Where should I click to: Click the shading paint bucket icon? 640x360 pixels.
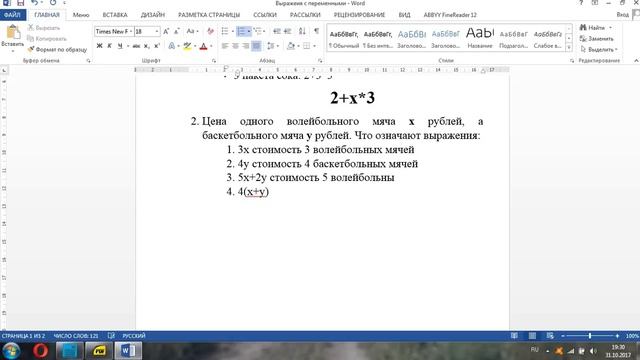click(x=291, y=46)
